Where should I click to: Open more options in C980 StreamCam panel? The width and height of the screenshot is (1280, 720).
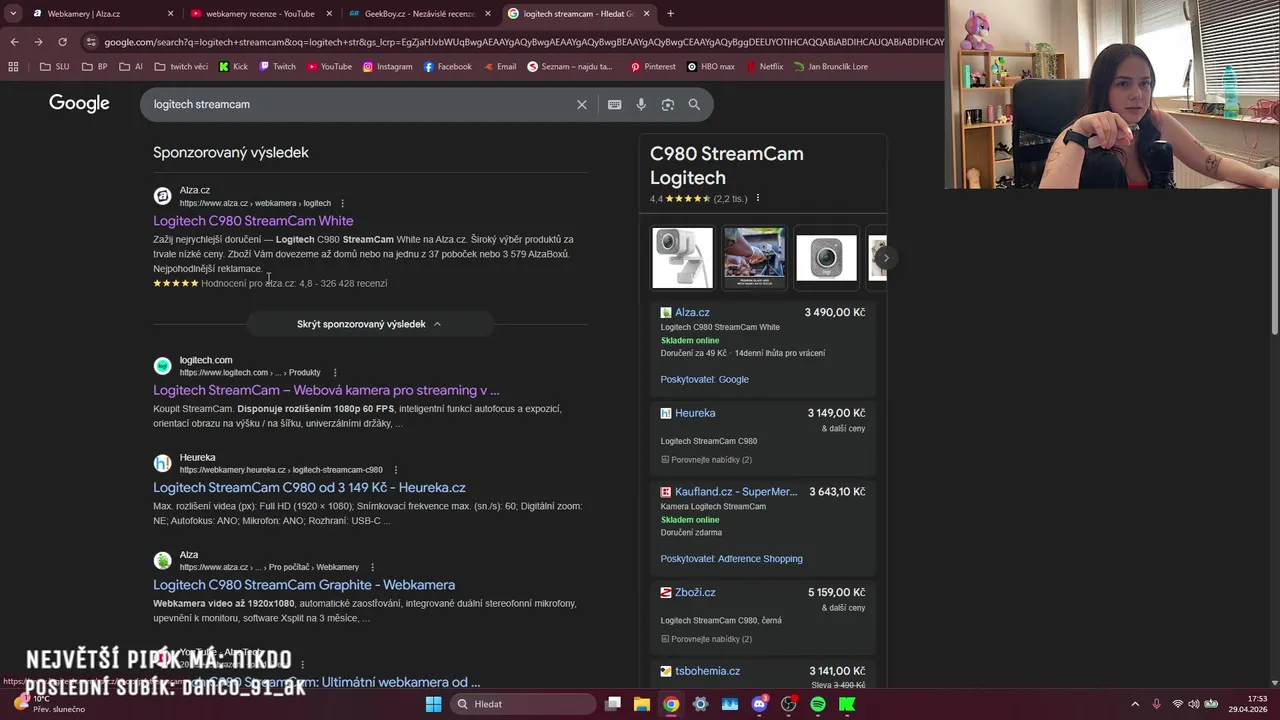click(x=757, y=198)
